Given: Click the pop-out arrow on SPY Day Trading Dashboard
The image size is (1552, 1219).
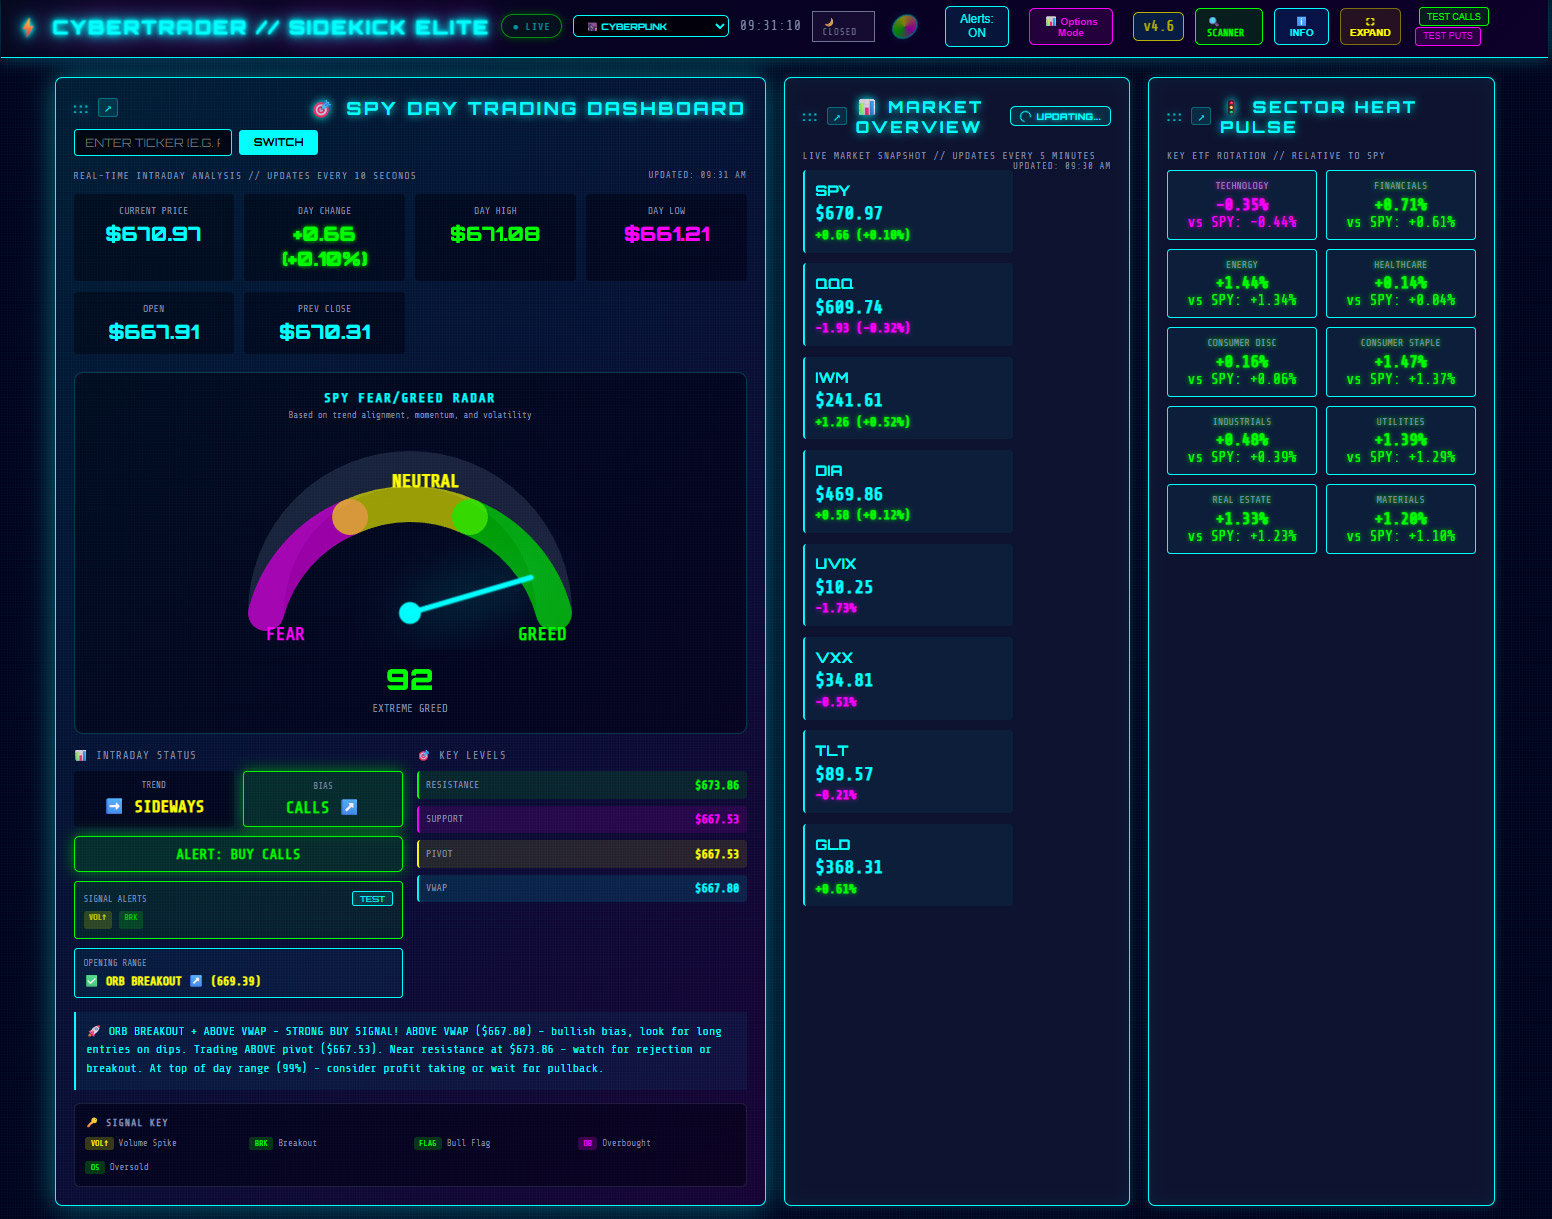Looking at the screenshot, I should [108, 108].
